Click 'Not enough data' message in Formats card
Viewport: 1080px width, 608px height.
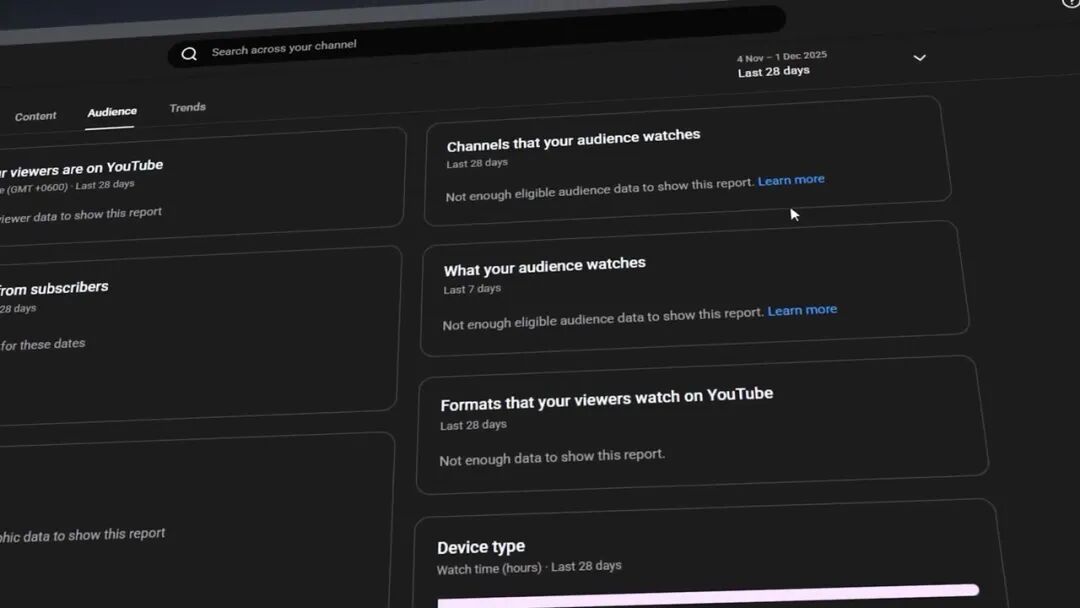pyautogui.click(x=552, y=457)
